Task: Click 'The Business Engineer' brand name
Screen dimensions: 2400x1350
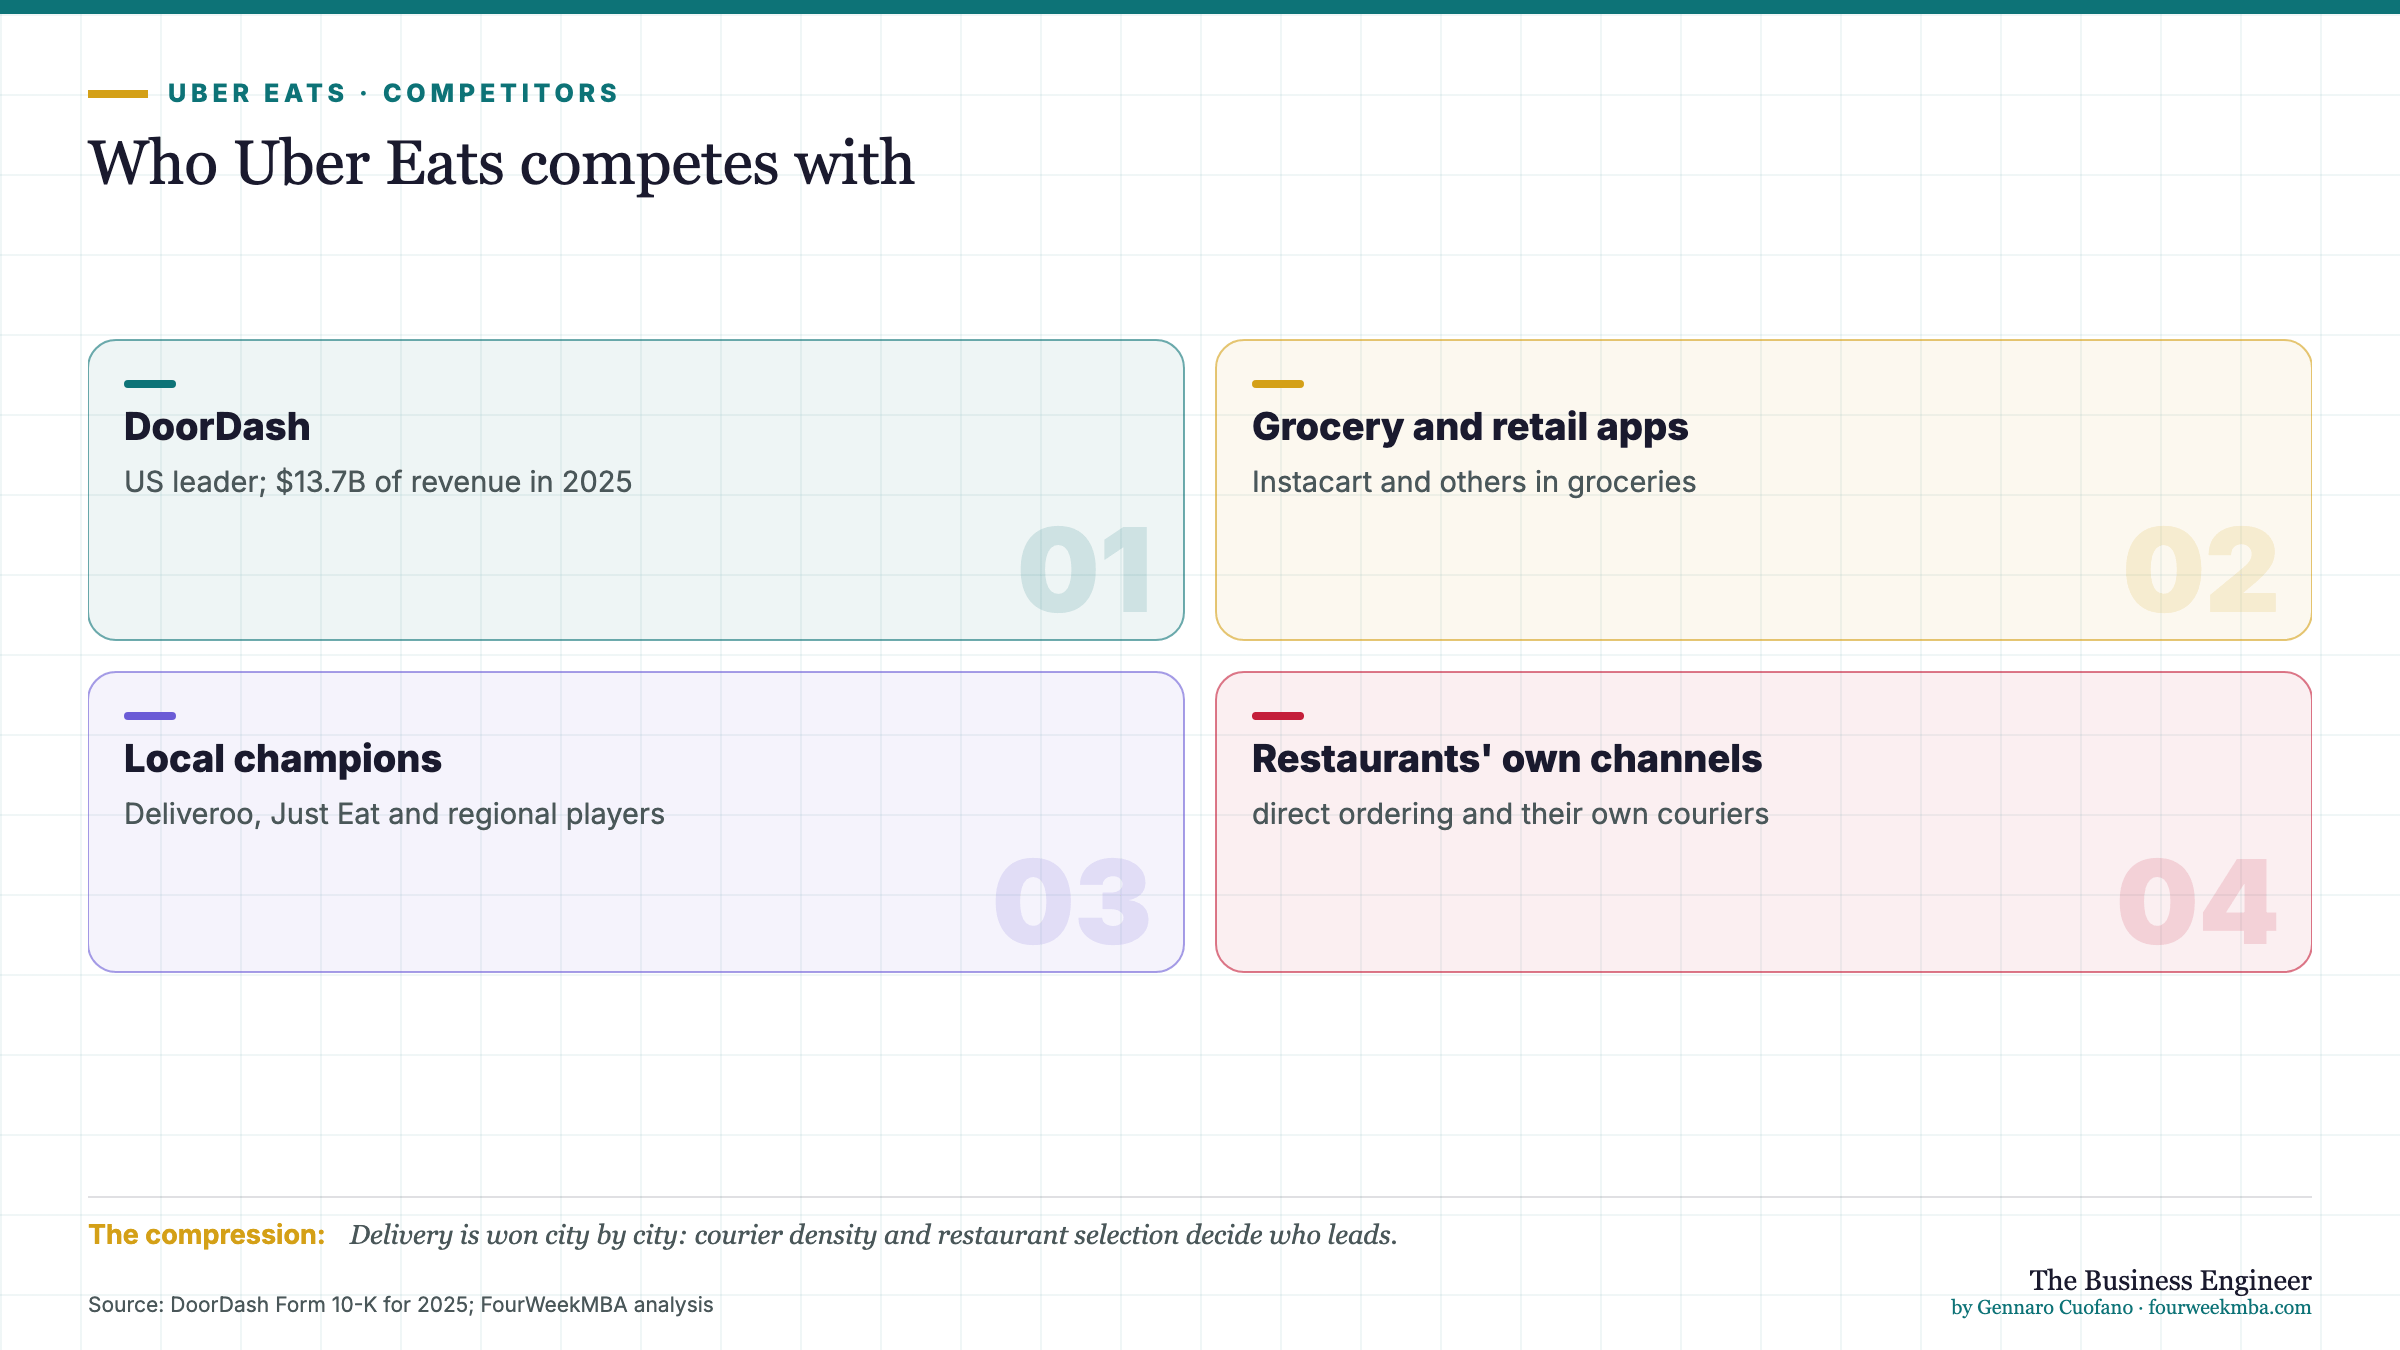Action: [x=2170, y=1280]
